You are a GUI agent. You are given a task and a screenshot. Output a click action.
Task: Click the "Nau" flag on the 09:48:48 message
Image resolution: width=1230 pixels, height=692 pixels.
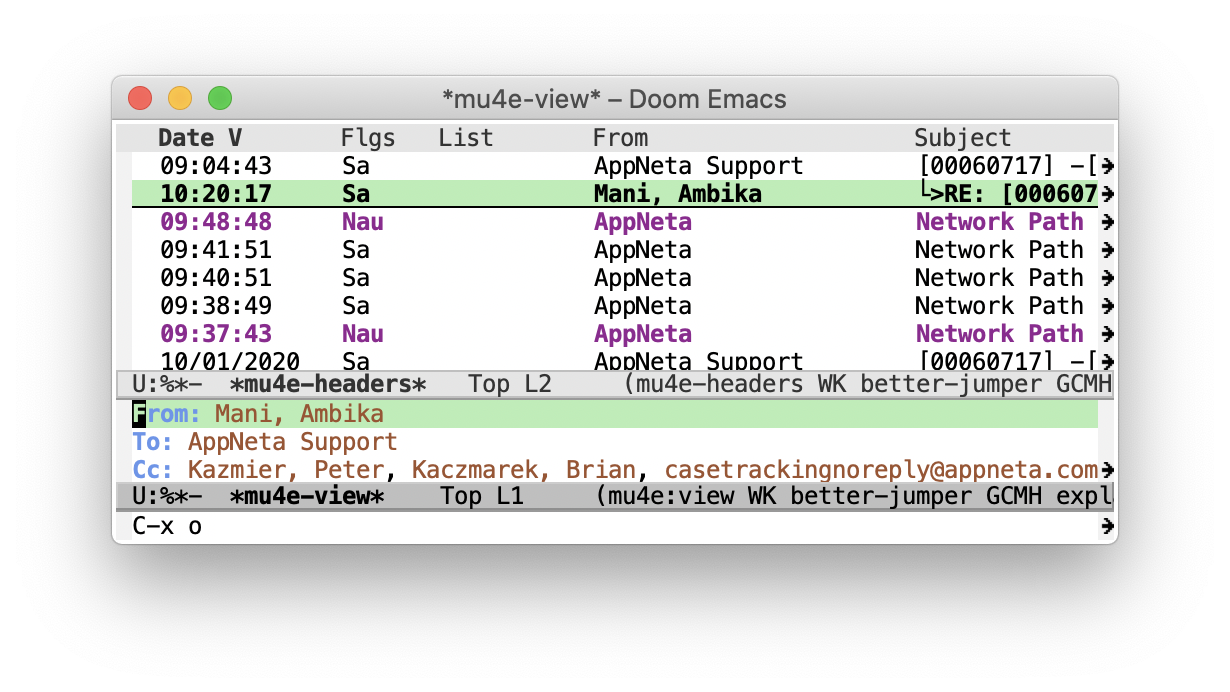(362, 221)
